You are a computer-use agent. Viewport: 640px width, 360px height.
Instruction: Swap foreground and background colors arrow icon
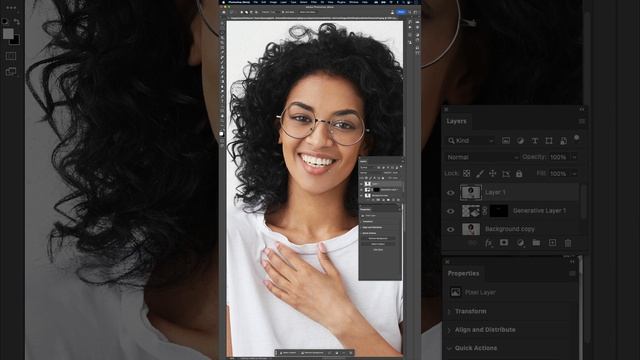pyautogui.click(x=17, y=21)
